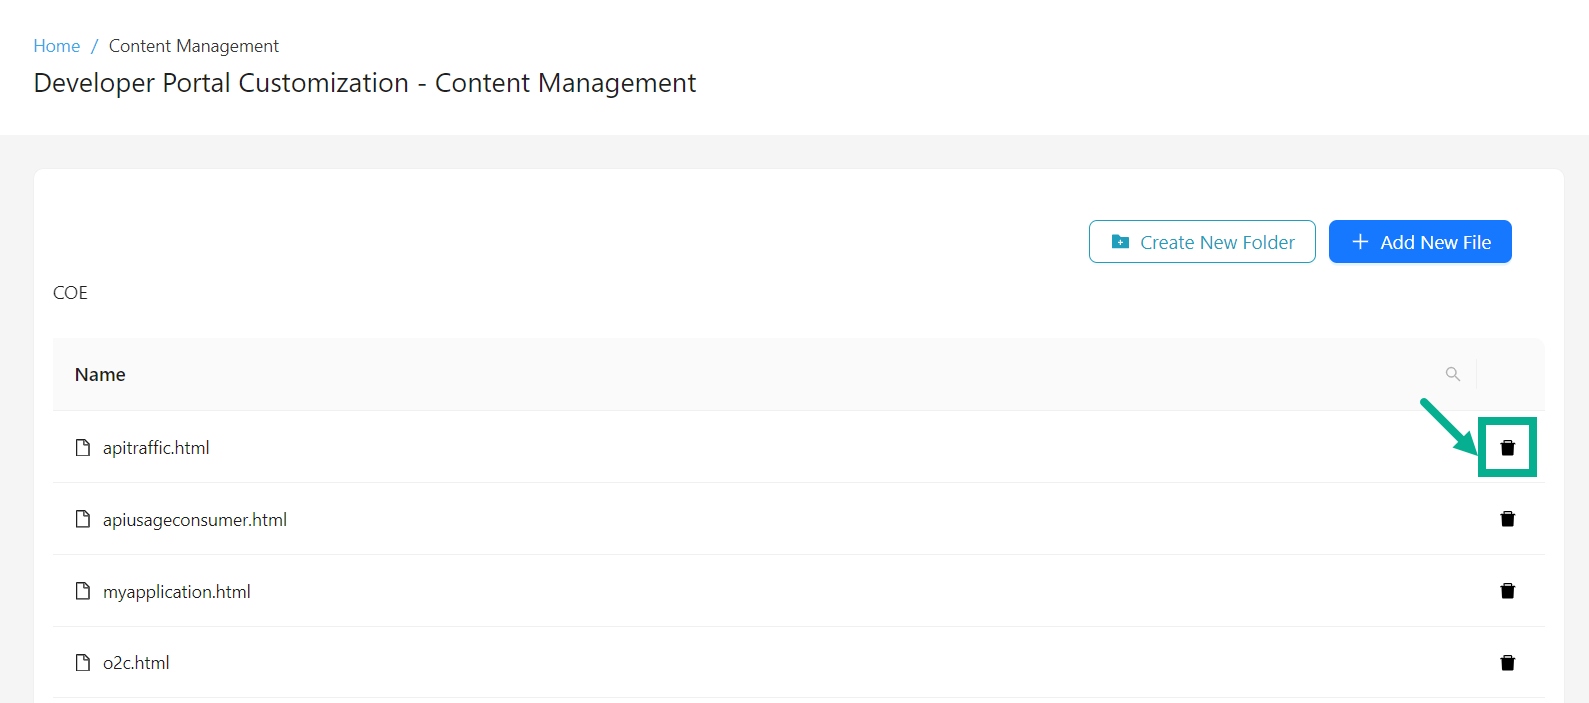Delete apiusageconsumer.html using its trash icon
This screenshot has width=1589, height=703.
(1507, 519)
